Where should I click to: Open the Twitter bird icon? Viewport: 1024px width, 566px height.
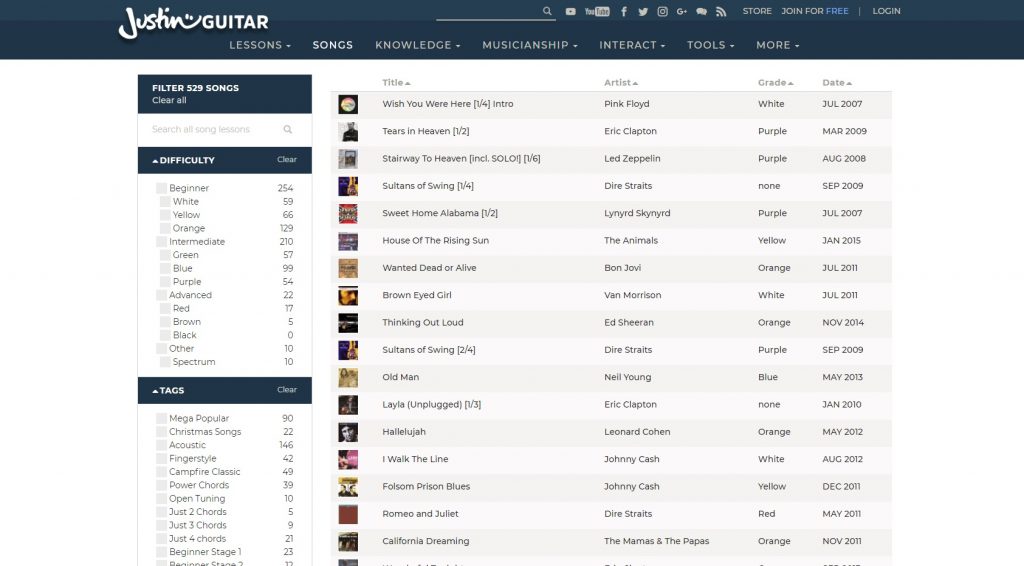[643, 11]
